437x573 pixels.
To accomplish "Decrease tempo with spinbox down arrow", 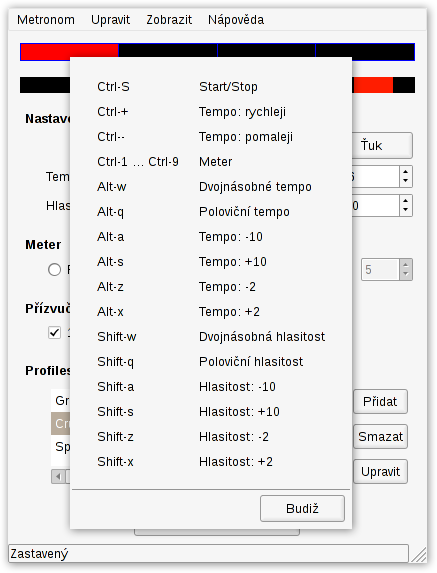I will tap(406, 182).
